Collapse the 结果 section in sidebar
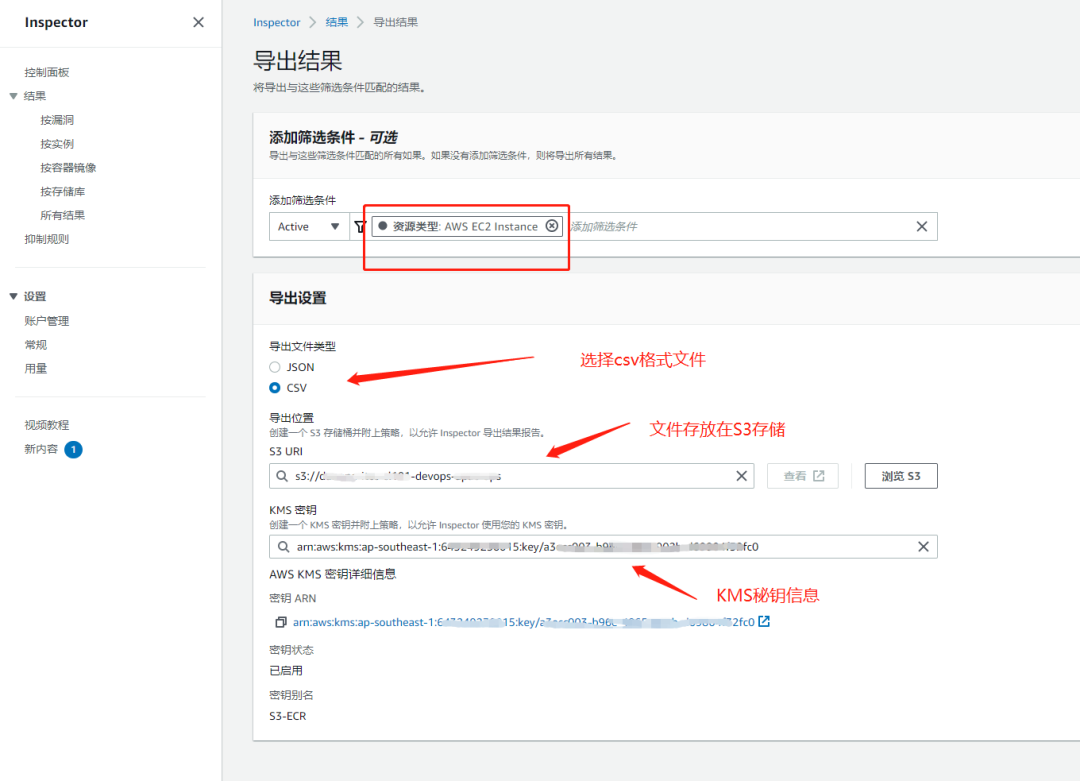This screenshot has height=781, width=1080. point(13,95)
